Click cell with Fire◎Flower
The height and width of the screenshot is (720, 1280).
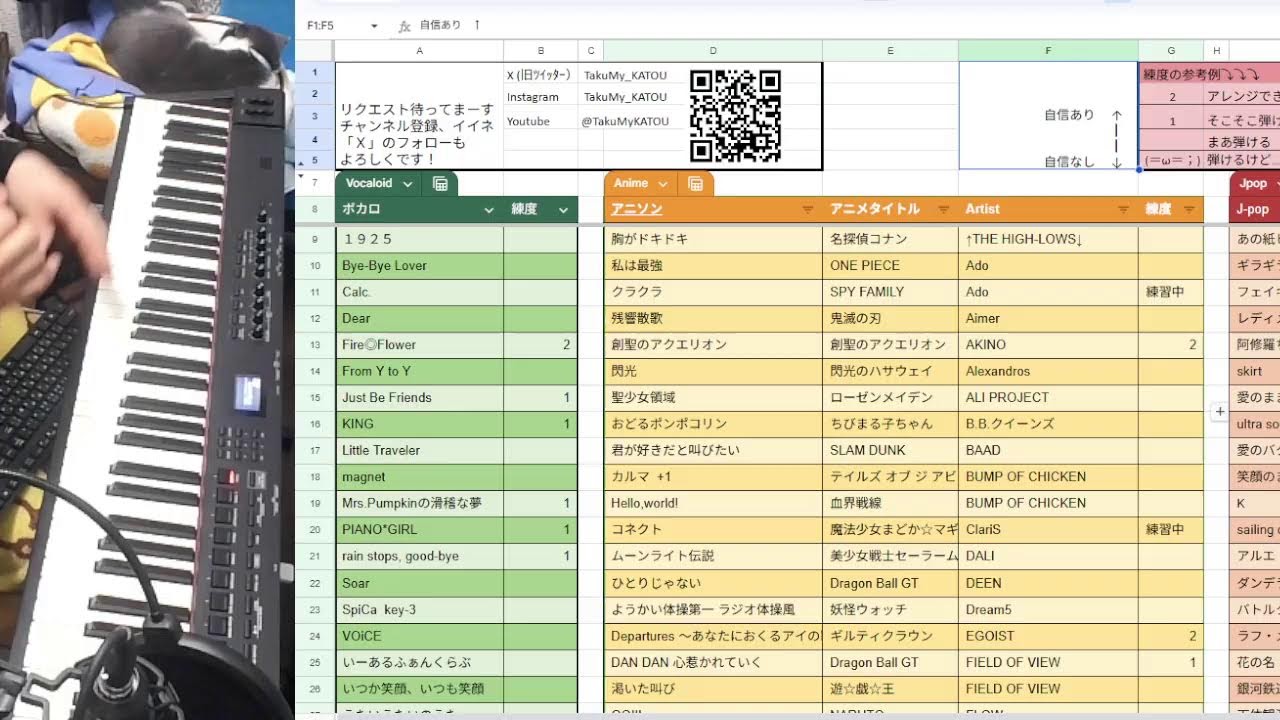pos(419,345)
